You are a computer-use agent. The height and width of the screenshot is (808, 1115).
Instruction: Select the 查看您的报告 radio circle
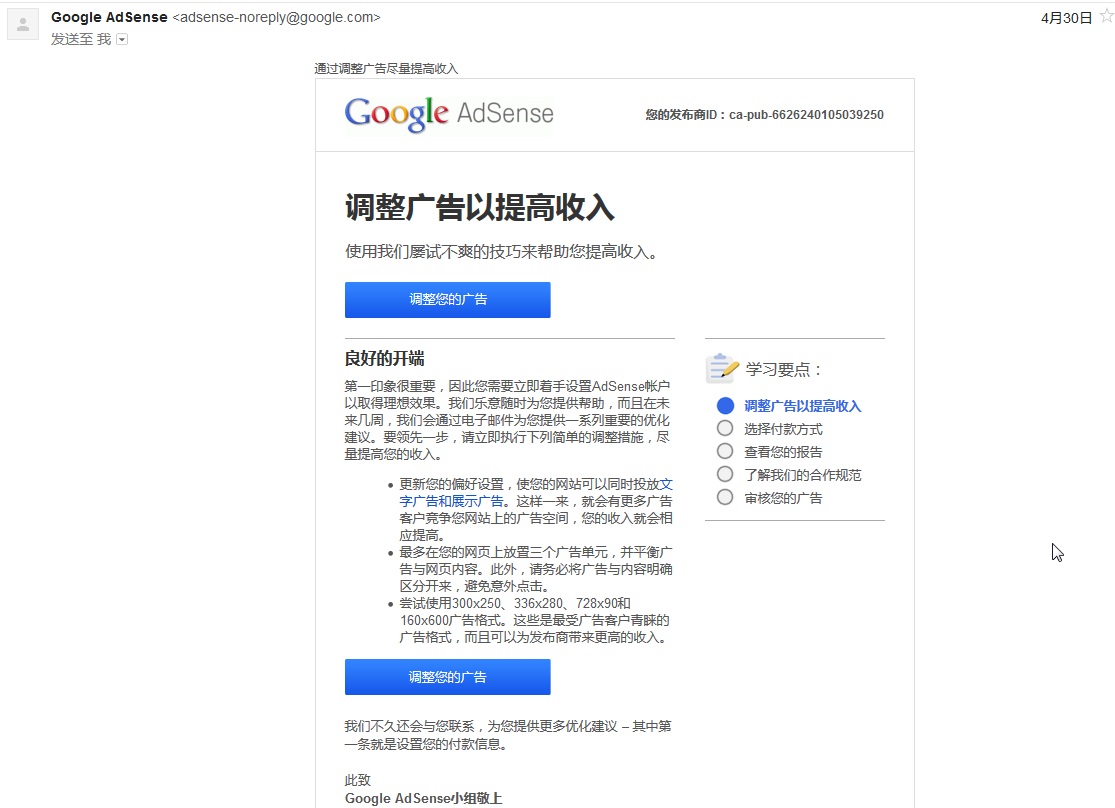click(x=725, y=451)
